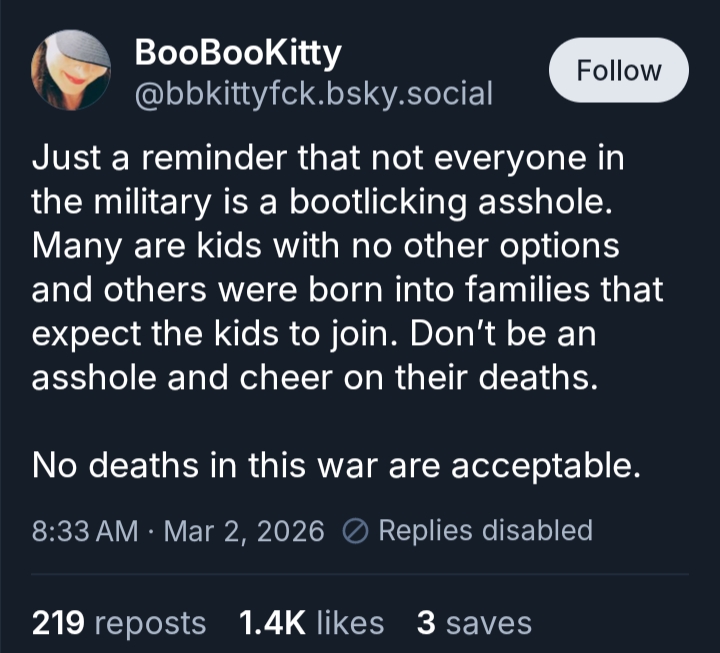Viewport: 720px width, 653px height.
Task: Click the word "saves" in post stats
Action: click(488, 623)
